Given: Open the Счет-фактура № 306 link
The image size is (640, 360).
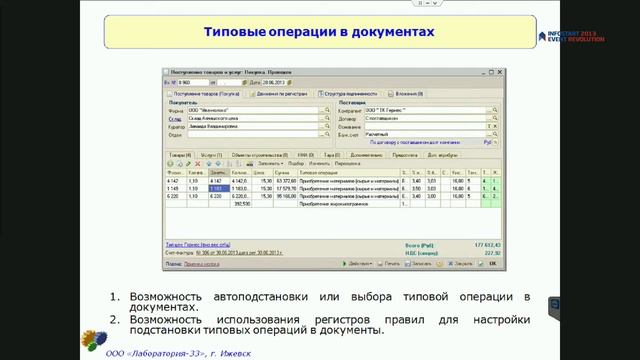Looking at the screenshot, I should click(239, 253).
